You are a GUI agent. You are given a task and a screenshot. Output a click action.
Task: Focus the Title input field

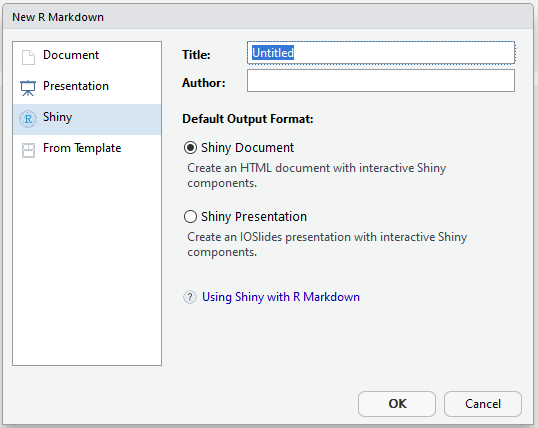pos(381,53)
